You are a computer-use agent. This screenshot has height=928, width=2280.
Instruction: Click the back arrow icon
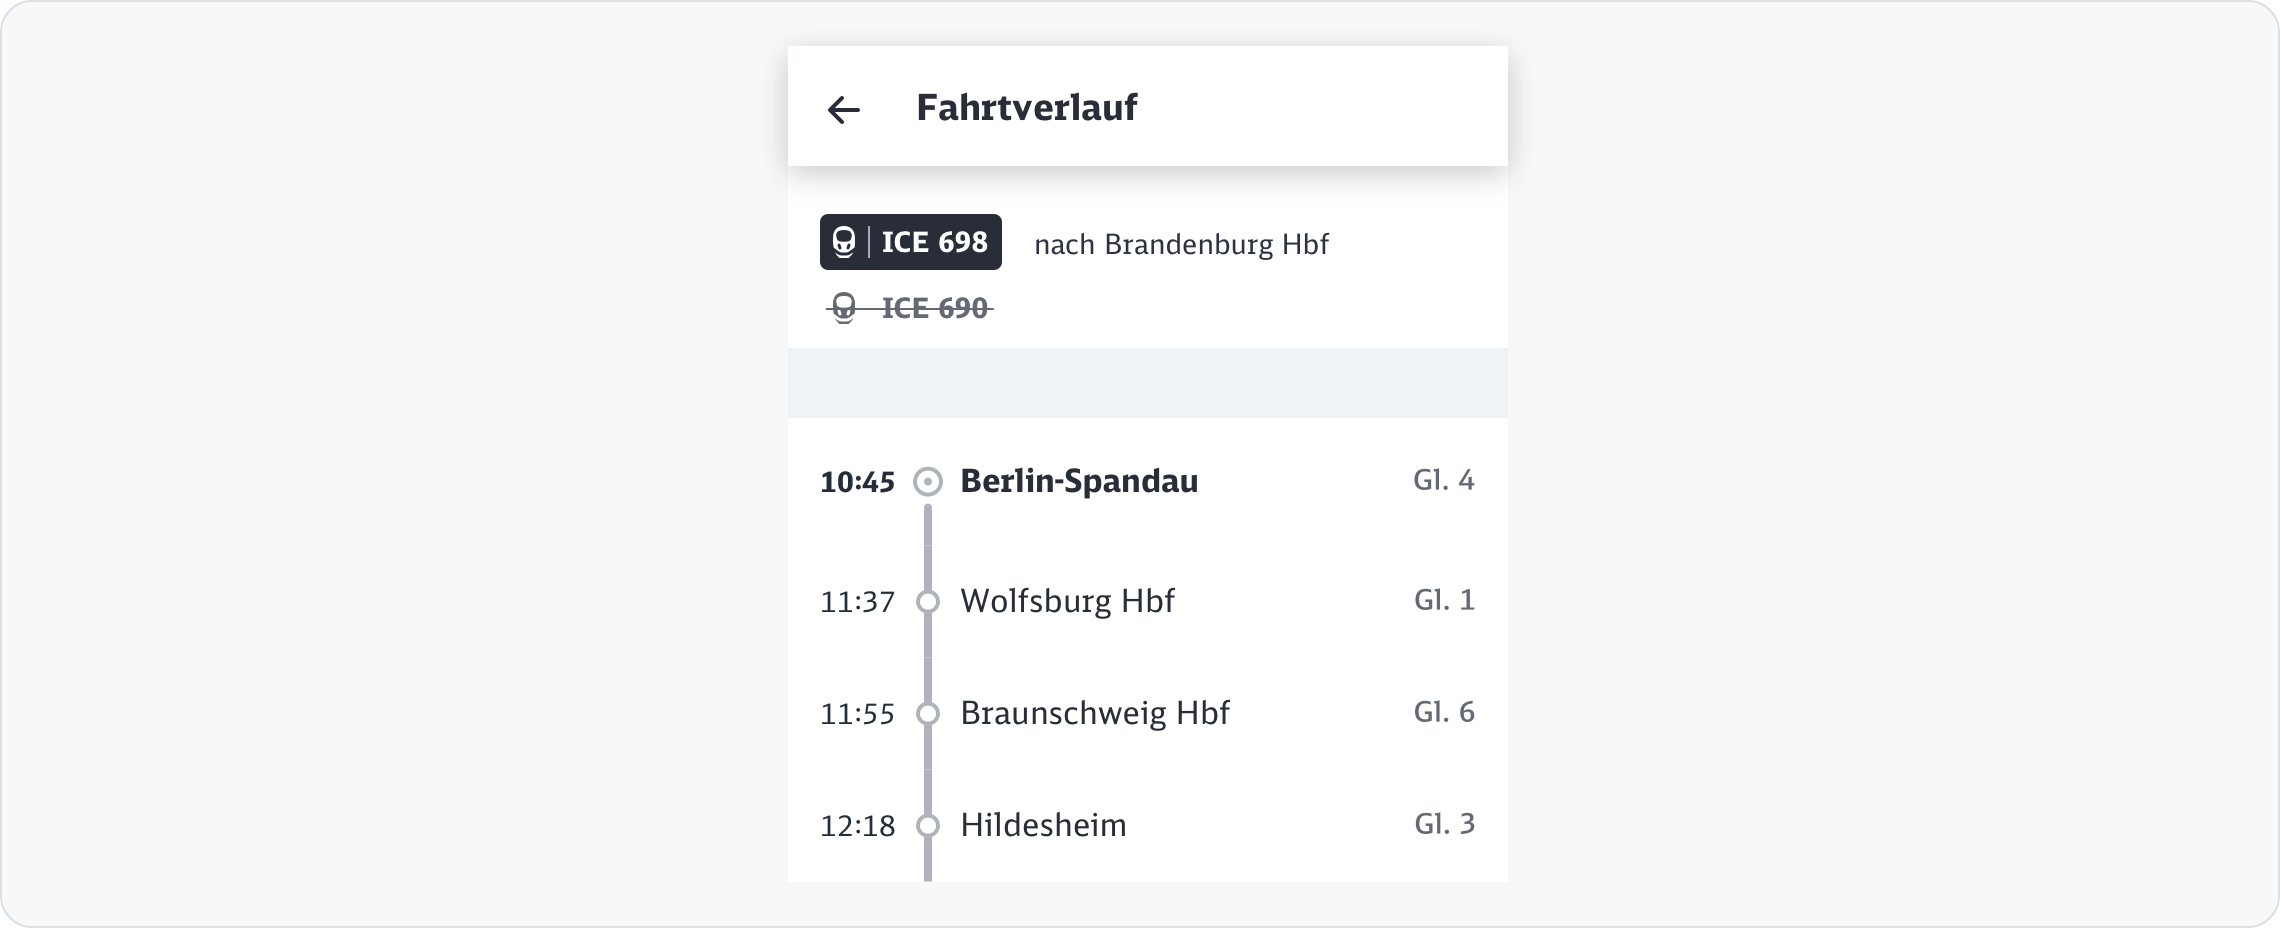(844, 109)
